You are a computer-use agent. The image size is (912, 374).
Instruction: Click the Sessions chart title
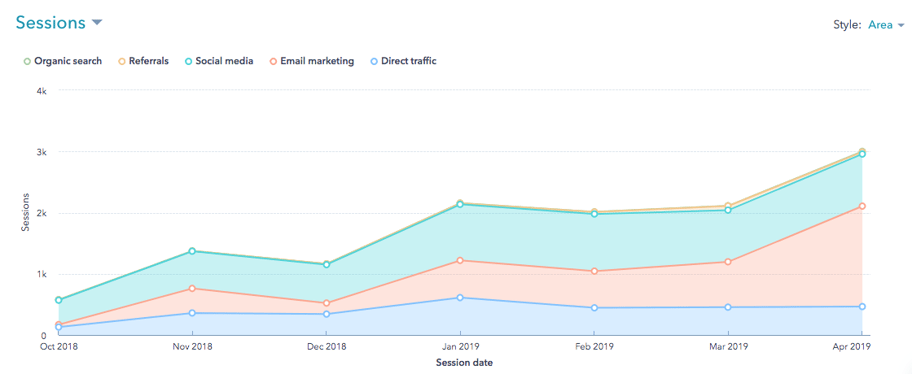(x=51, y=23)
